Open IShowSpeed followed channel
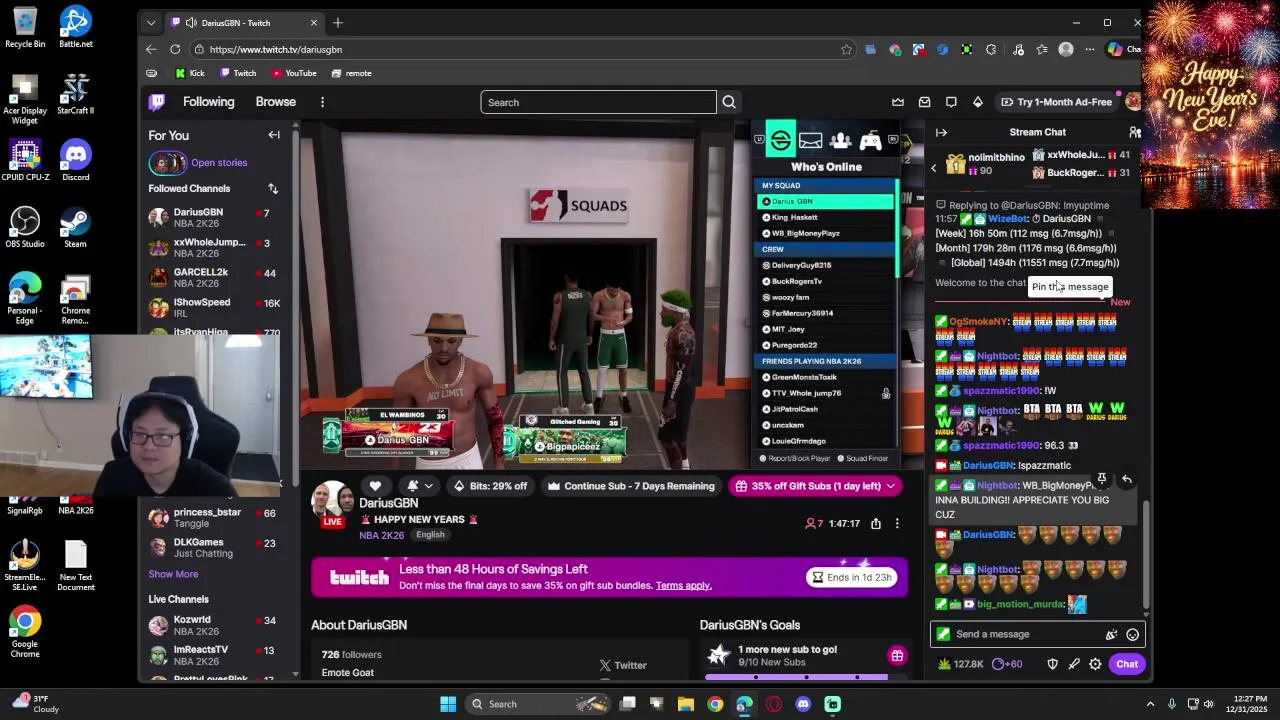 [x=215, y=307]
